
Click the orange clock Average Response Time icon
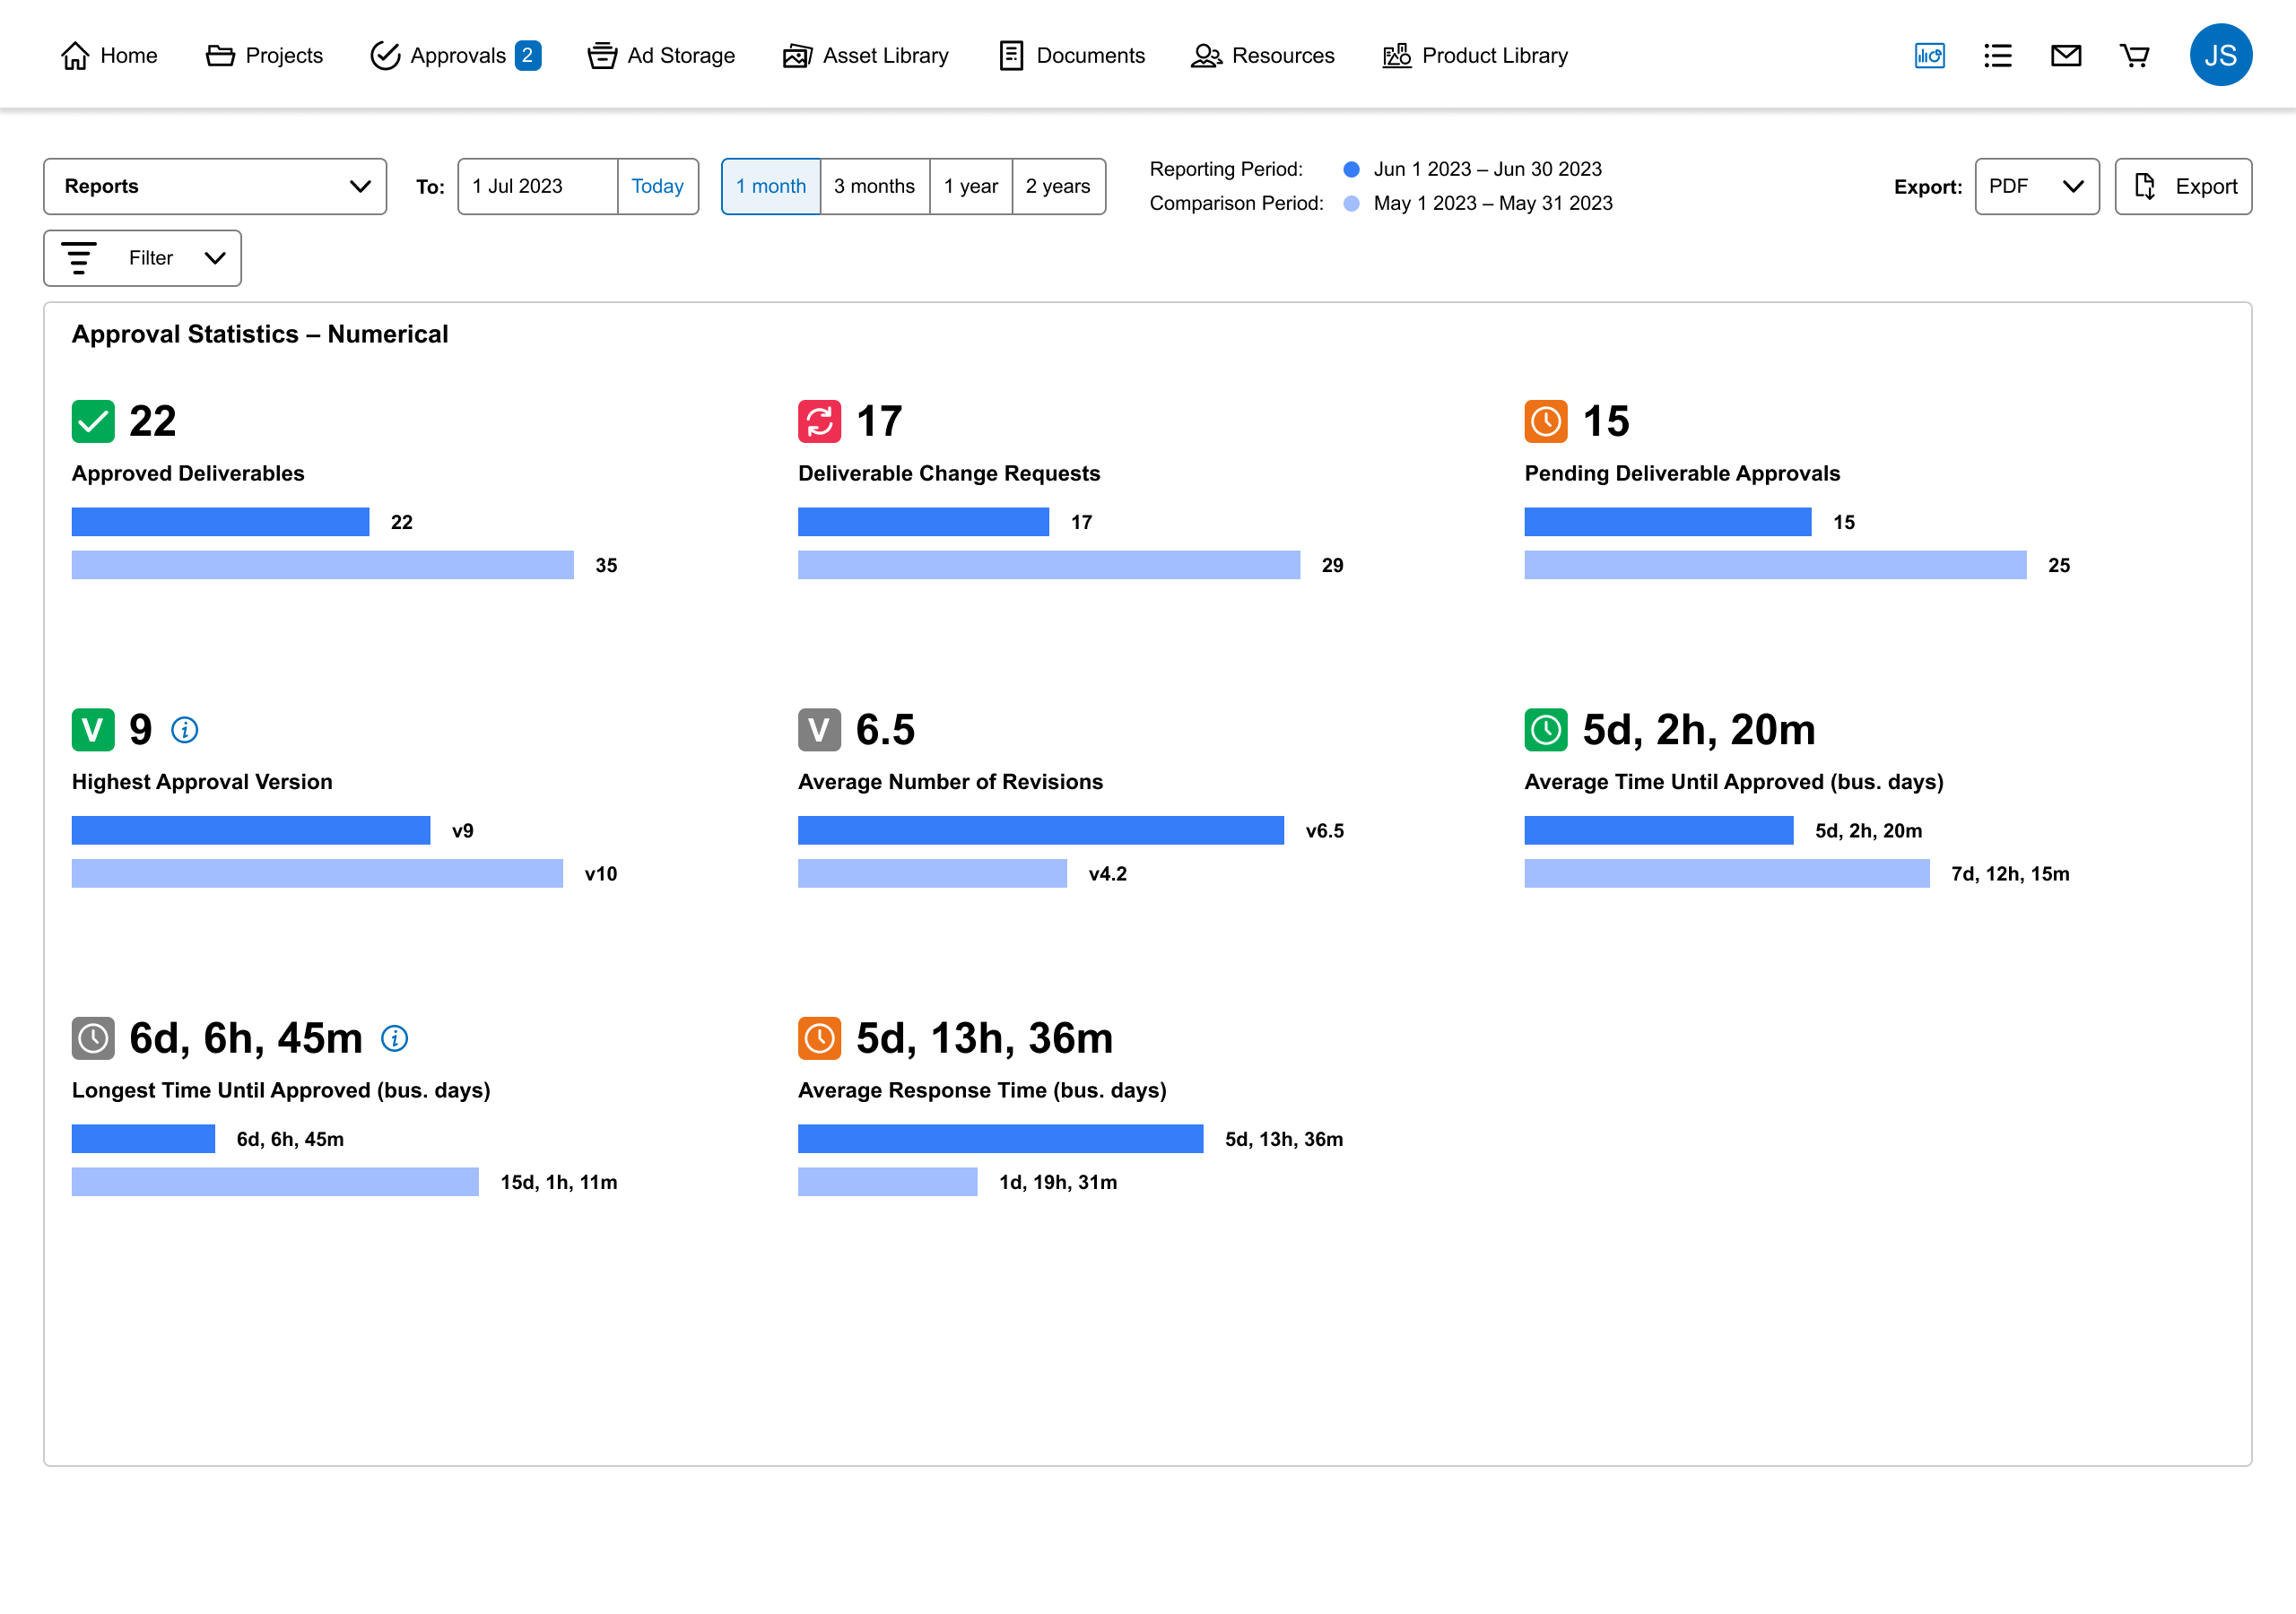tap(819, 1038)
